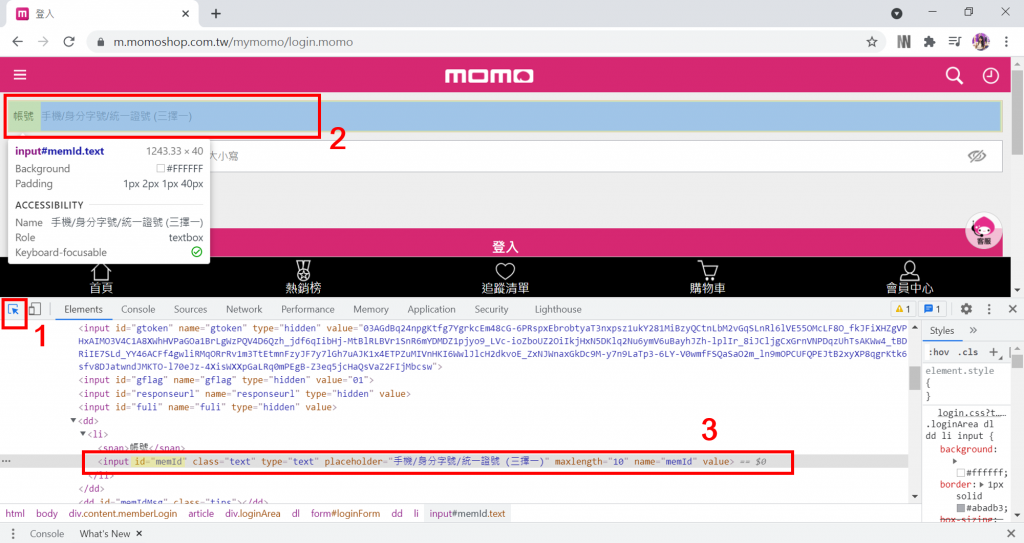Image resolution: width=1024 pixels, height=543 pixels.
Task: Select input#memId.text in the breadcrumb
Action: click(x=467, y=514)
